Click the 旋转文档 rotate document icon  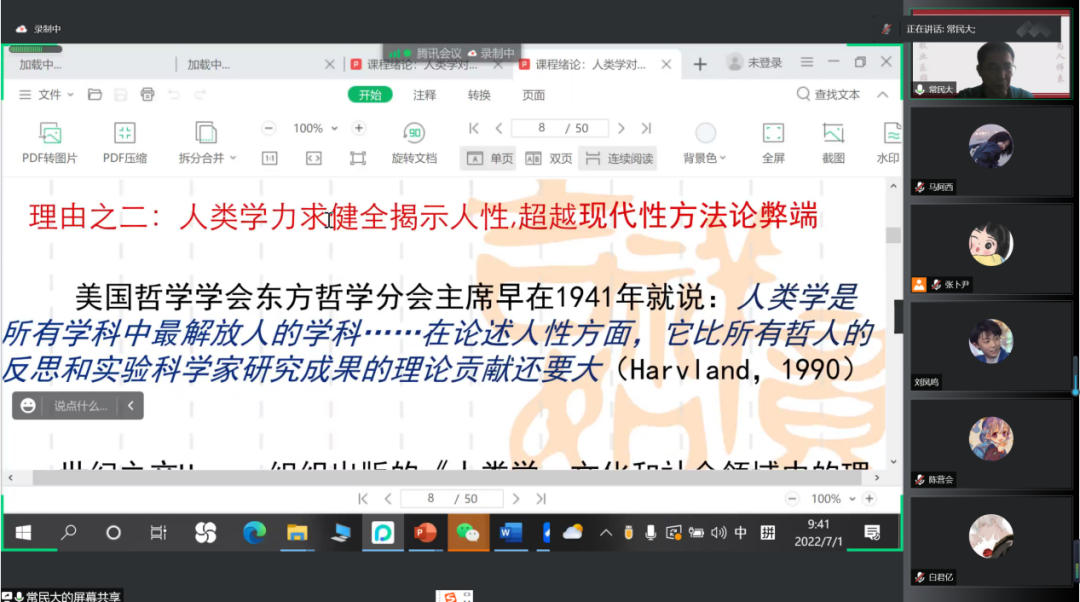[x=414, y=133]
